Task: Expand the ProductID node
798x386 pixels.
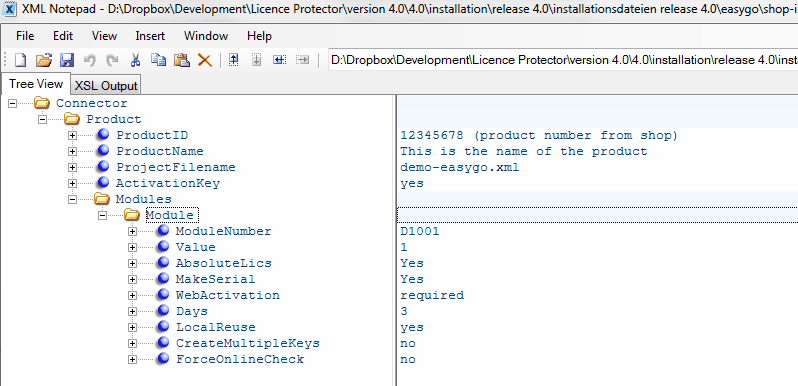Action: coord(72,135)
